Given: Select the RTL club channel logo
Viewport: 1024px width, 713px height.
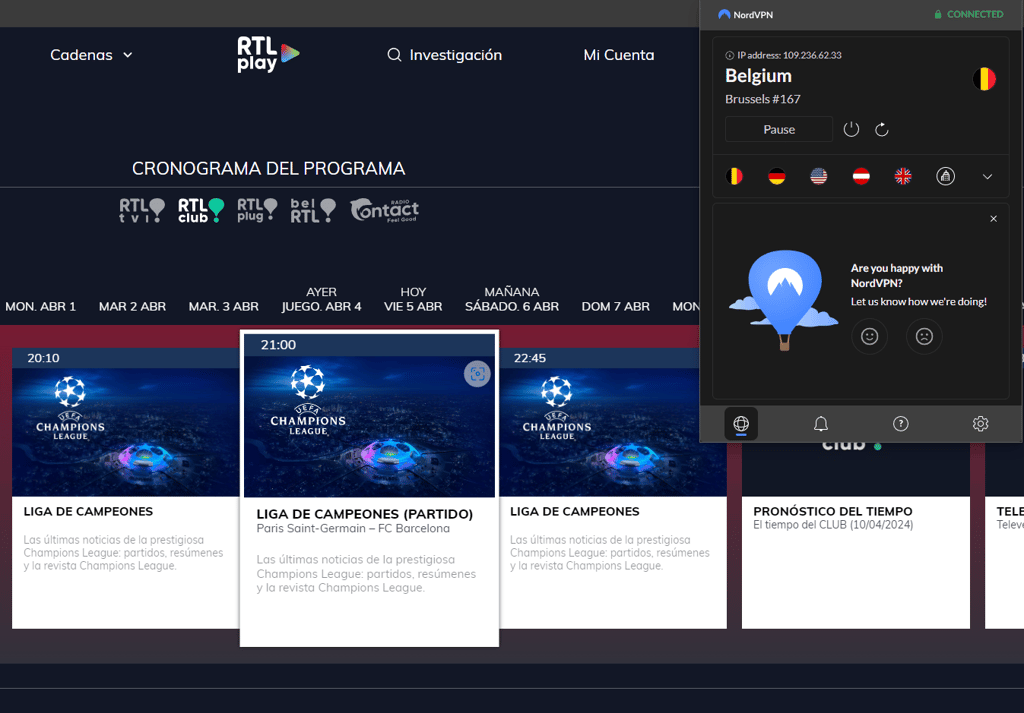Looking at the screenshot, I should pyautogui.click(x=201, y=210).
